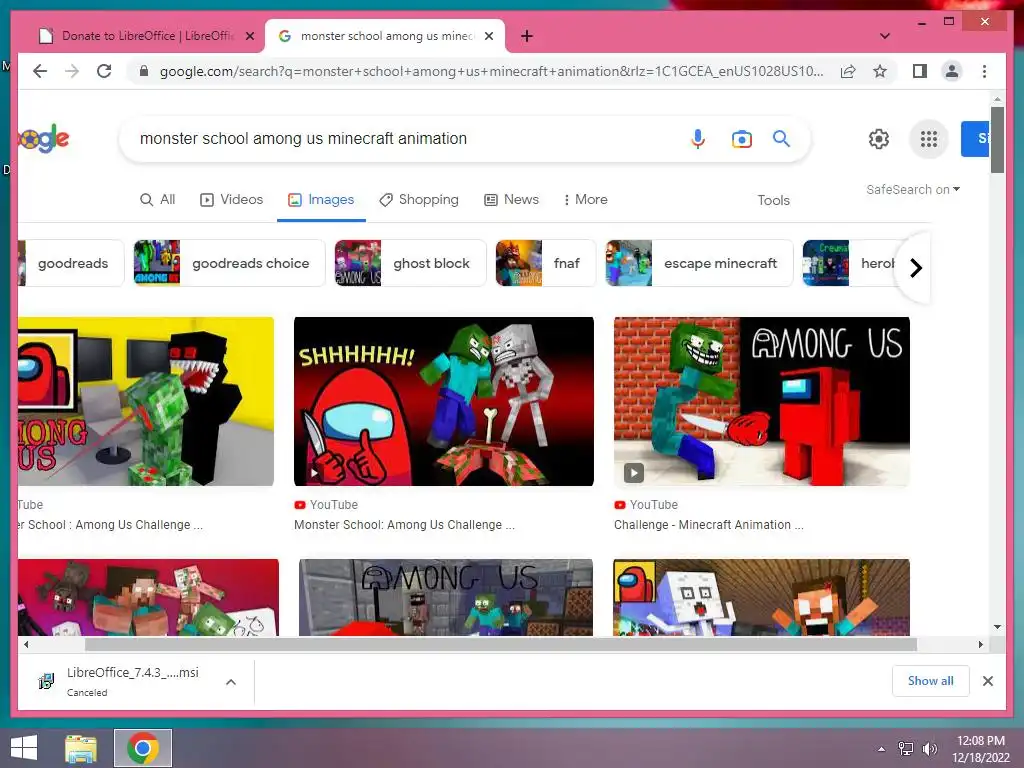
Task: Click the Chrome taskbar icon
Action: (x=143, y=748)
